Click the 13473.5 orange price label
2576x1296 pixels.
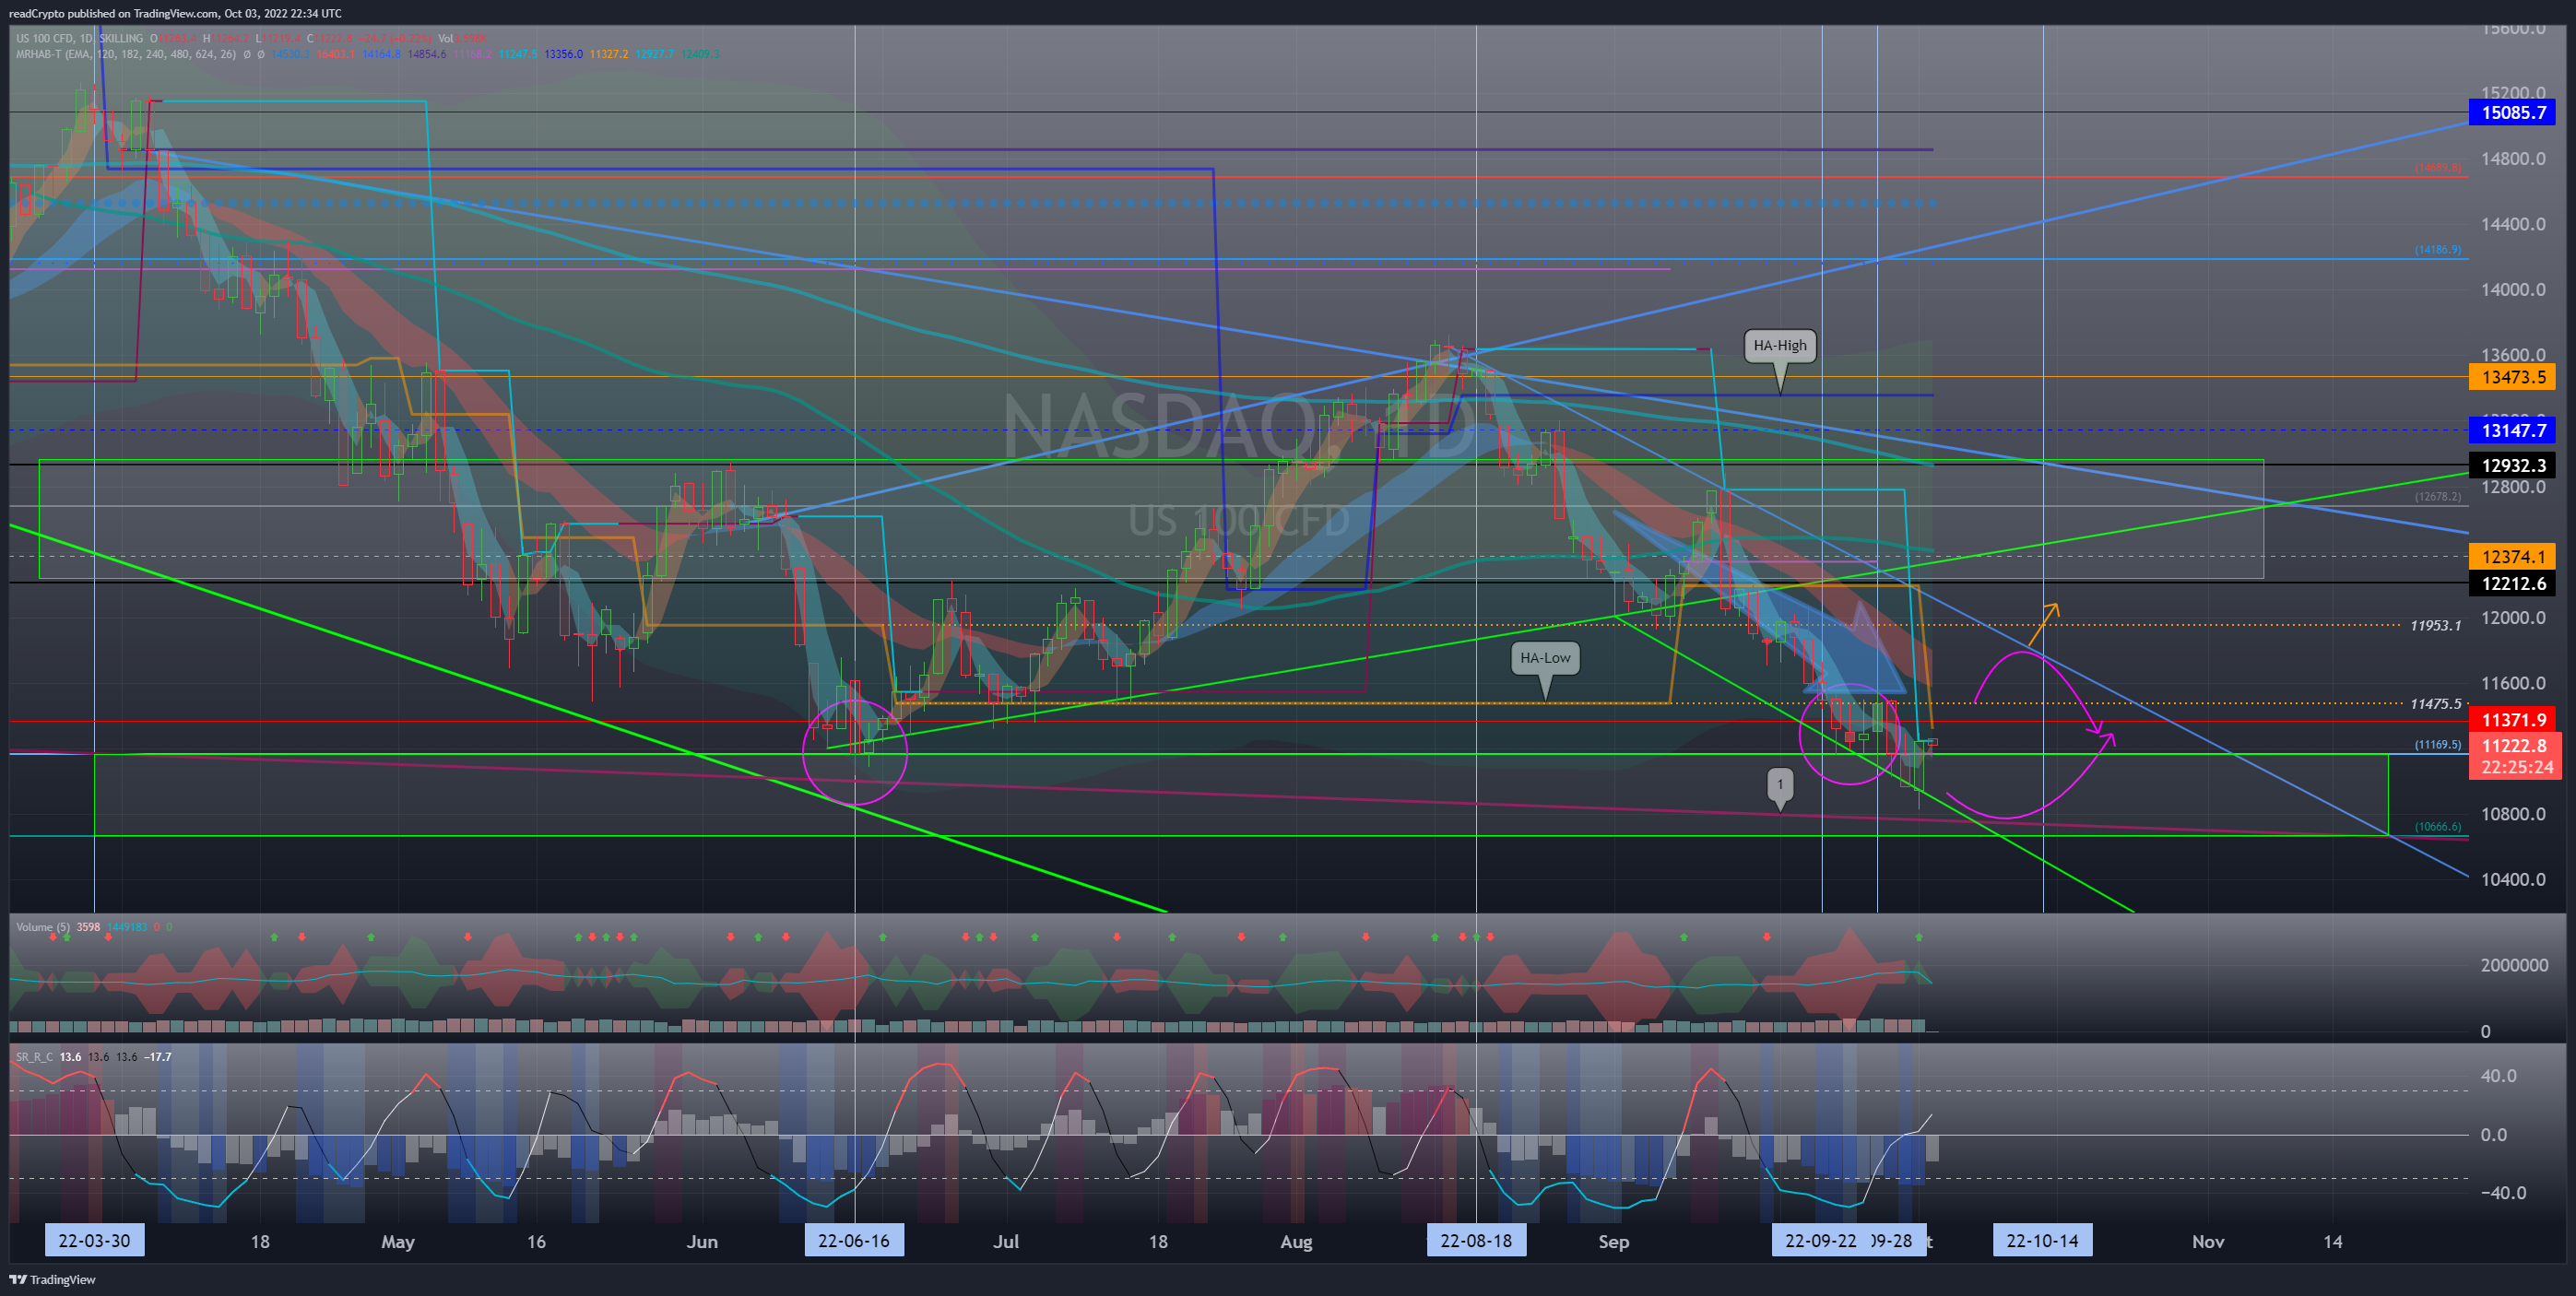[x=2513, y=377]
